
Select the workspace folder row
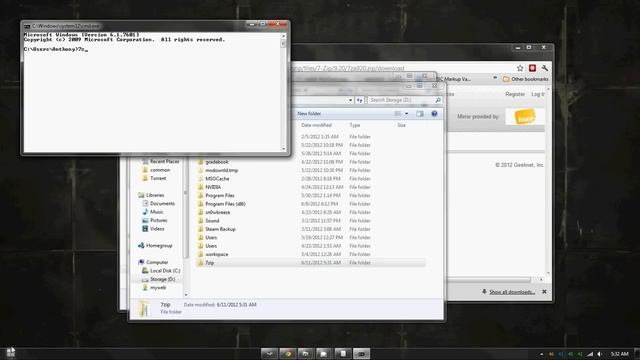tap(310, 254)
